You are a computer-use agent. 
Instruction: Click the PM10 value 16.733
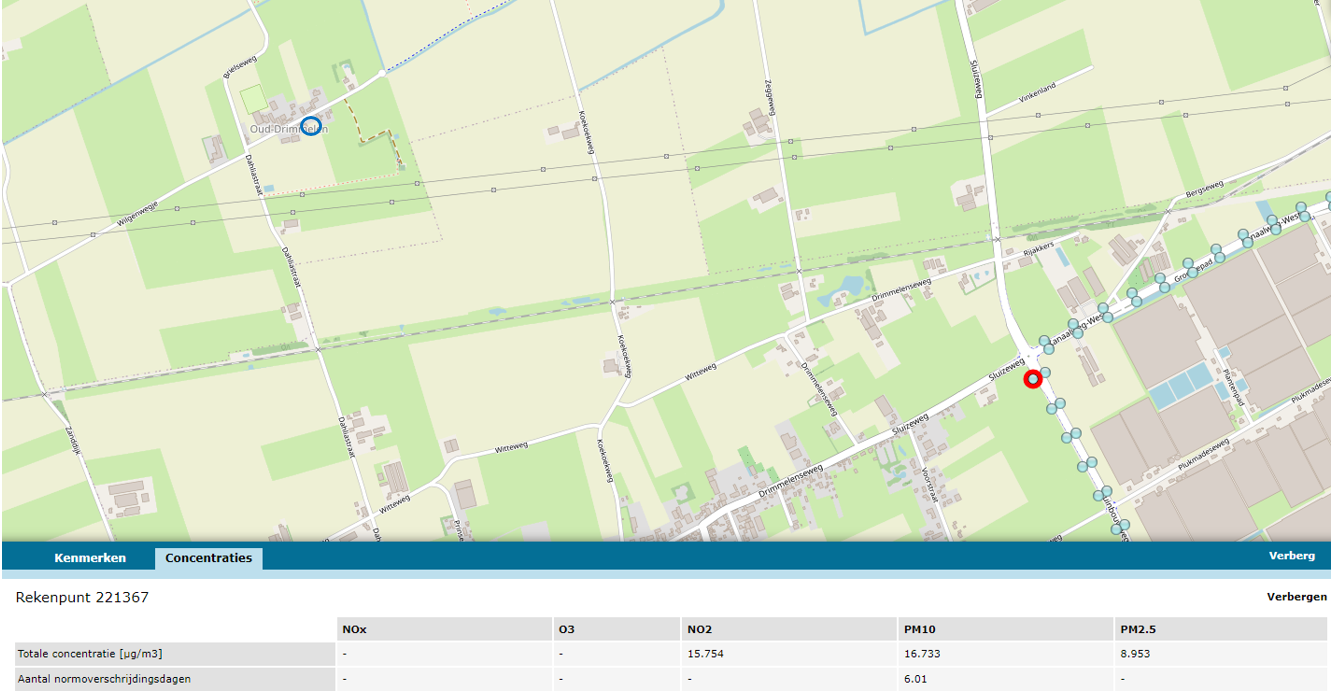[921, 654]
